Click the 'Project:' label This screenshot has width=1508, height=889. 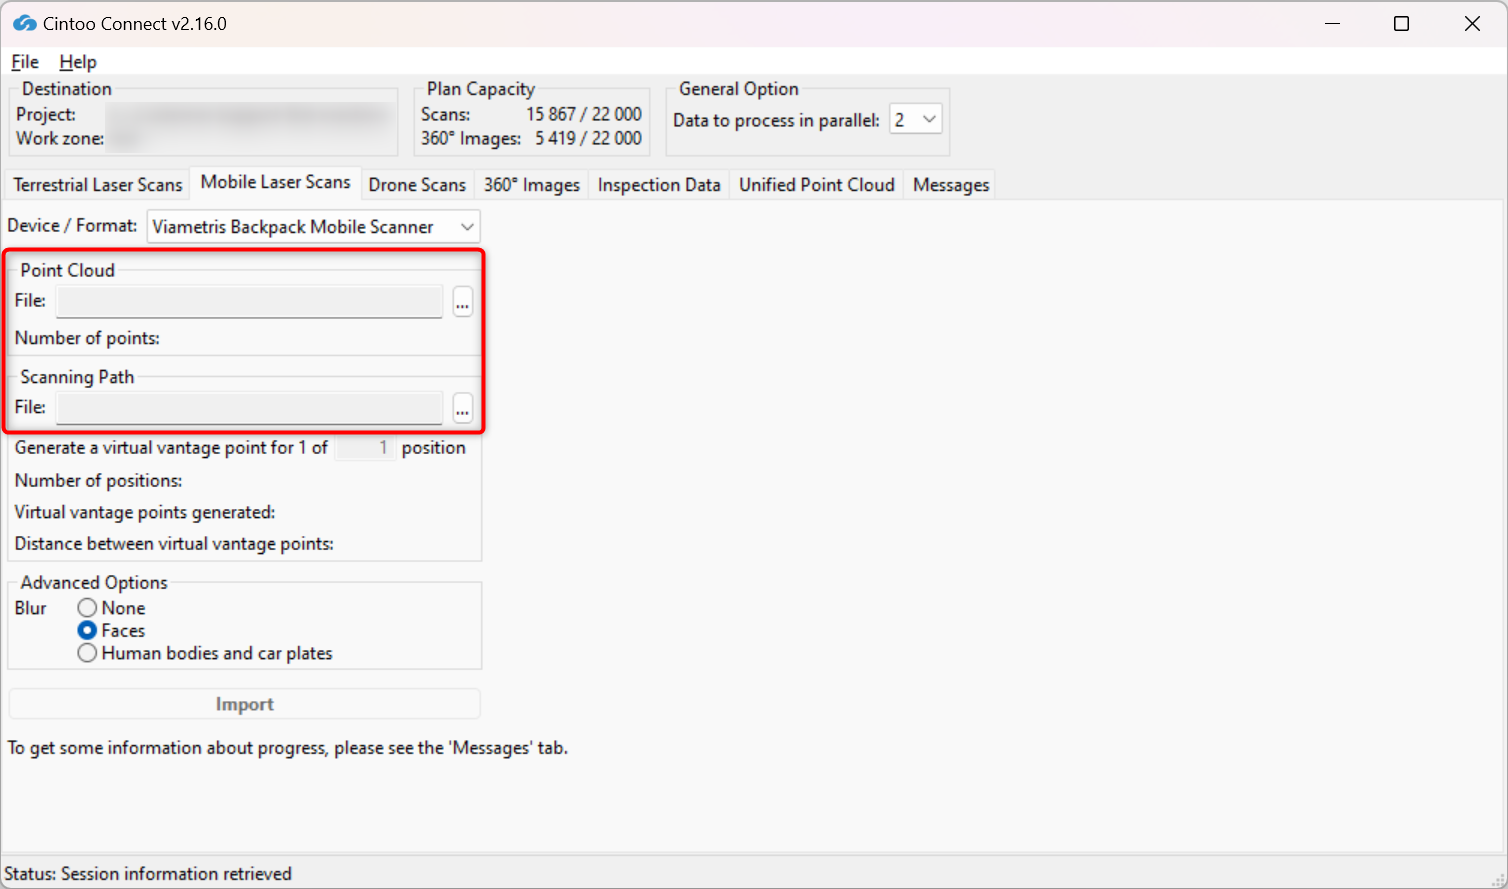[46, 114]
